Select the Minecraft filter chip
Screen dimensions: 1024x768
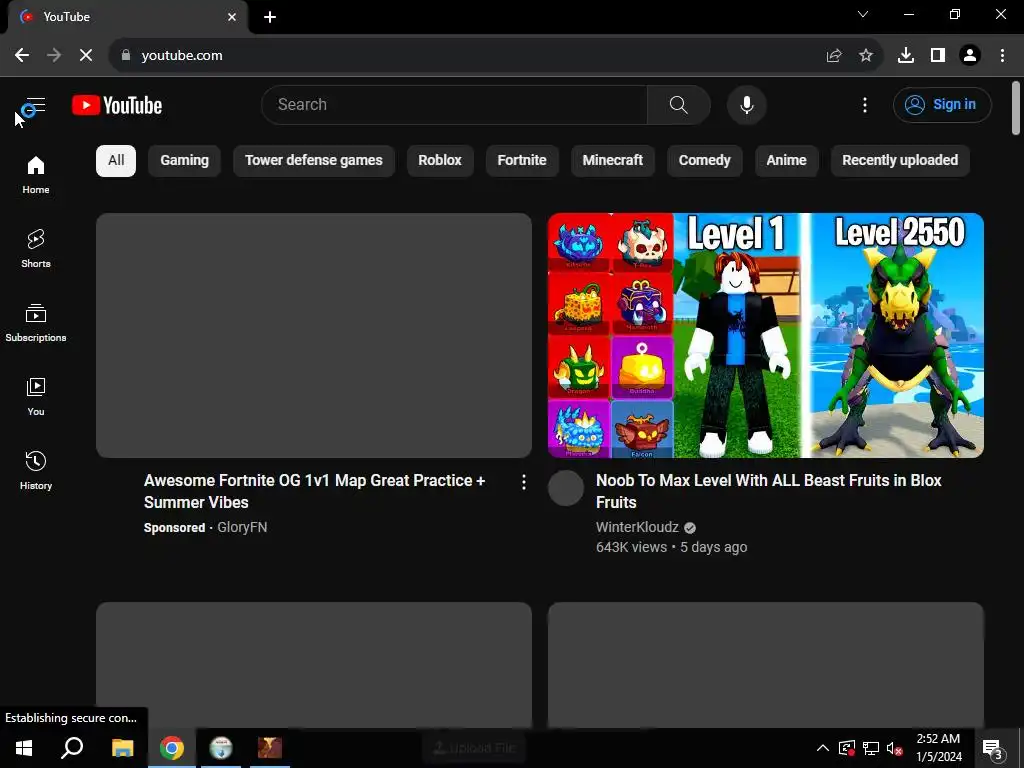tap(613, 161)
